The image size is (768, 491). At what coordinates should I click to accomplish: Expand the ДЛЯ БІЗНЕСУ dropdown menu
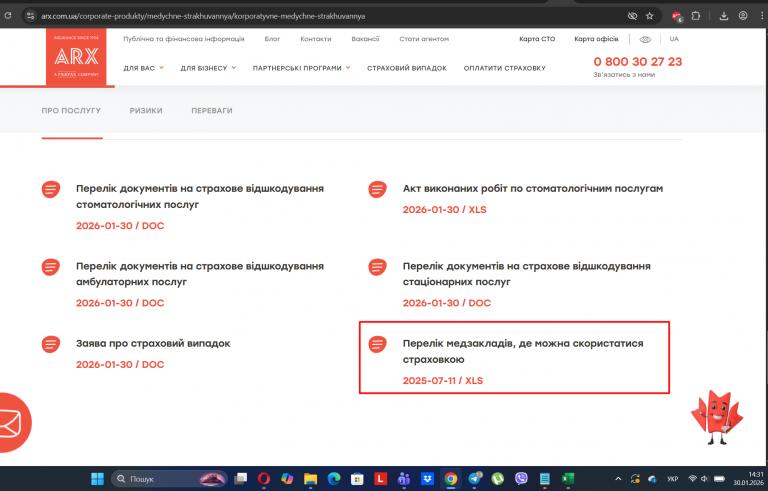tap(208, 68)
